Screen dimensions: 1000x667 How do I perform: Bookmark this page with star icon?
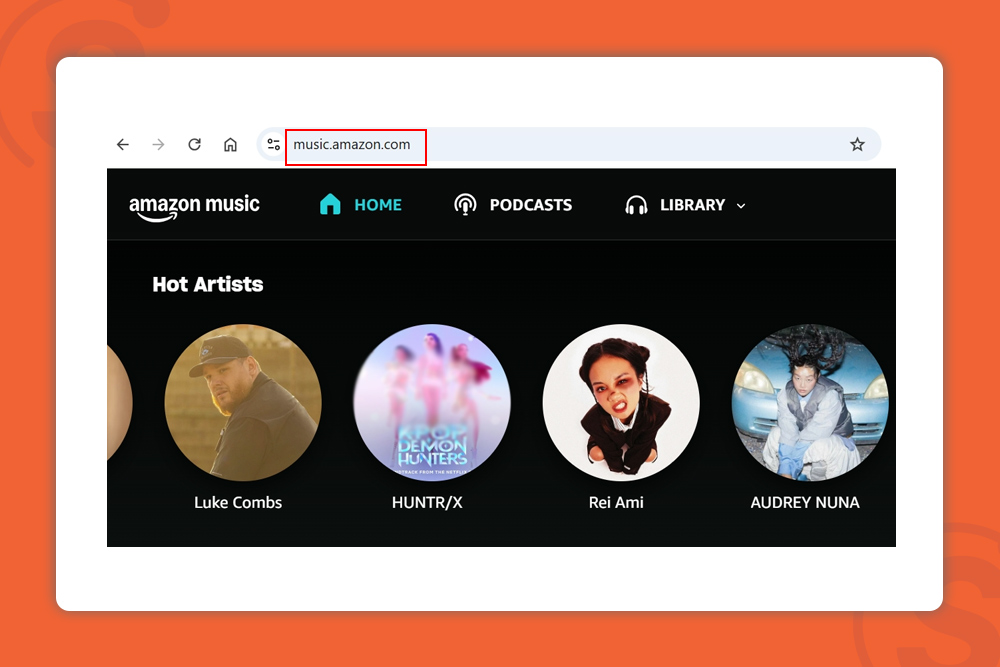(x=857, y=145)
